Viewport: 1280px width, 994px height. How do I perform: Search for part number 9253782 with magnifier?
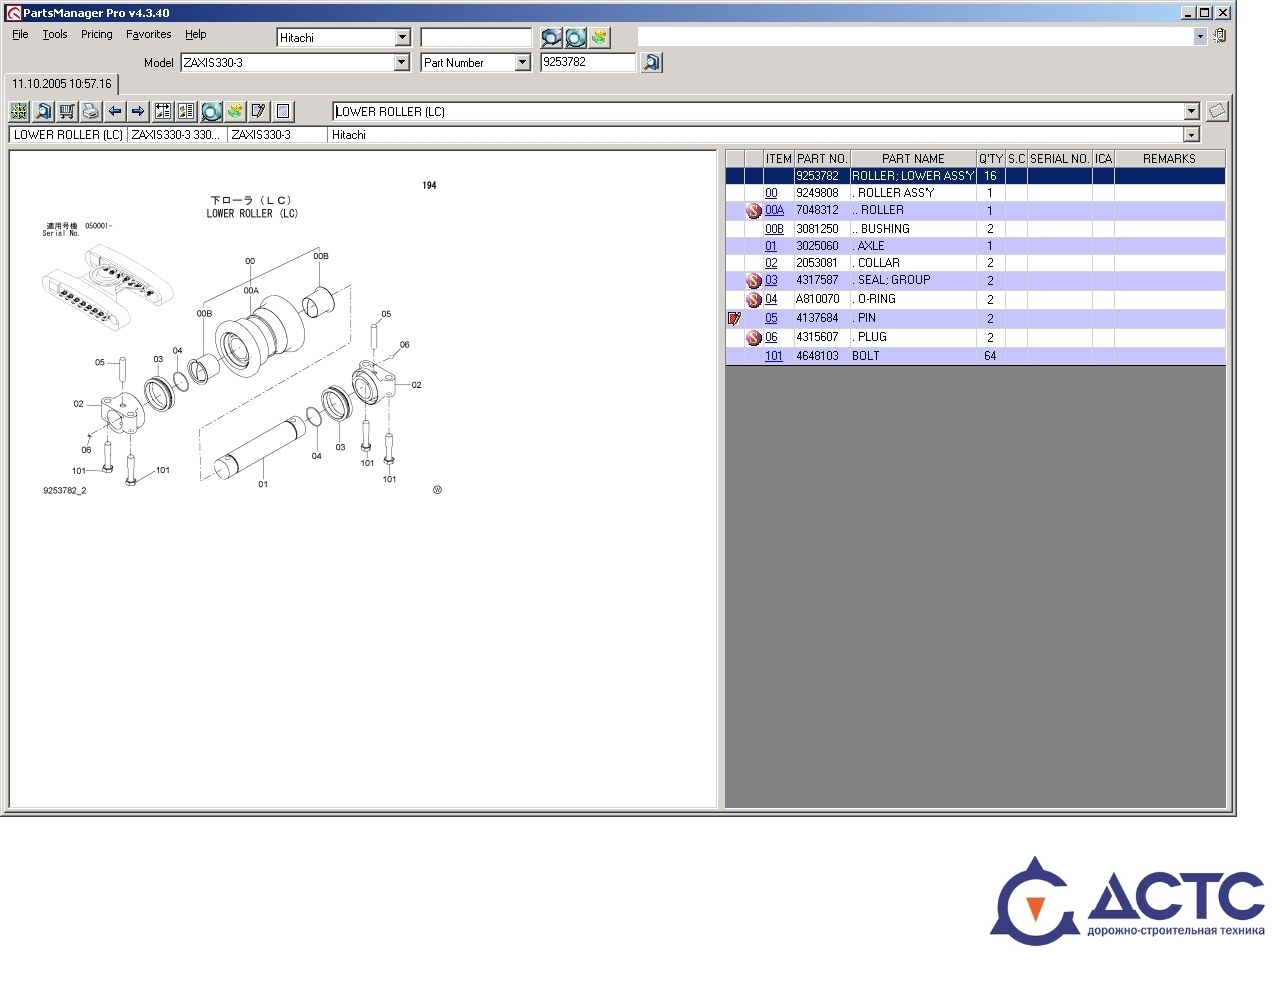(x=651, y=62)
